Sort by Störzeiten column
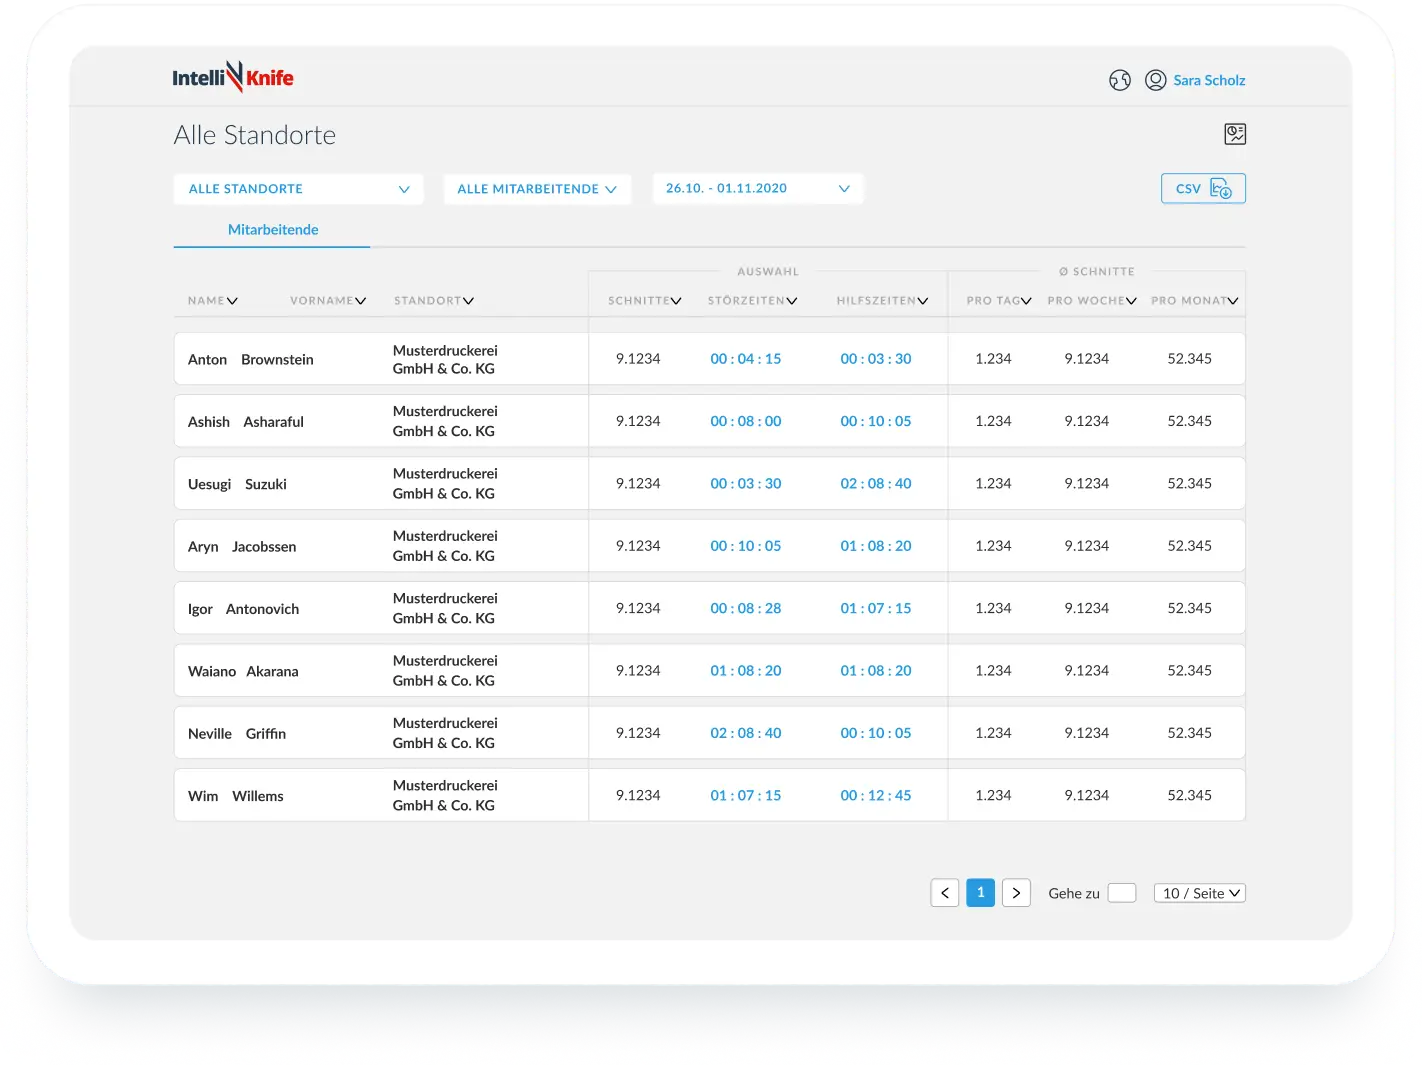The image size is (1423, 1066). pos(753,300)
